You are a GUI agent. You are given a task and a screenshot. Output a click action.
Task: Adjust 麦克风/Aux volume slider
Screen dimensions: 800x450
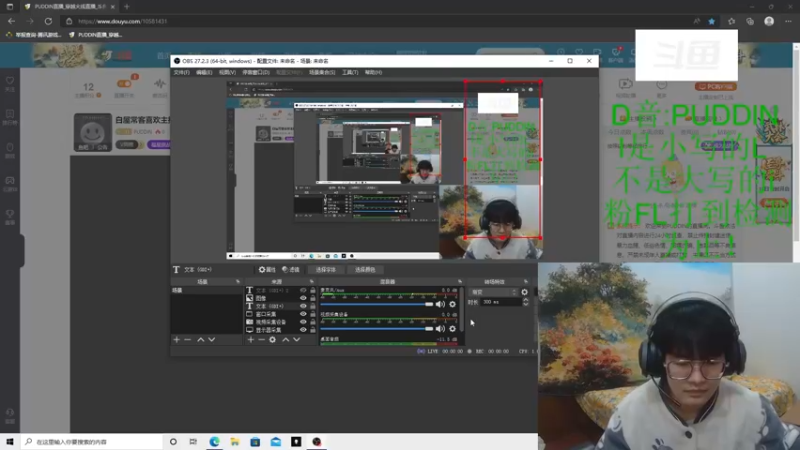[377, 304]
